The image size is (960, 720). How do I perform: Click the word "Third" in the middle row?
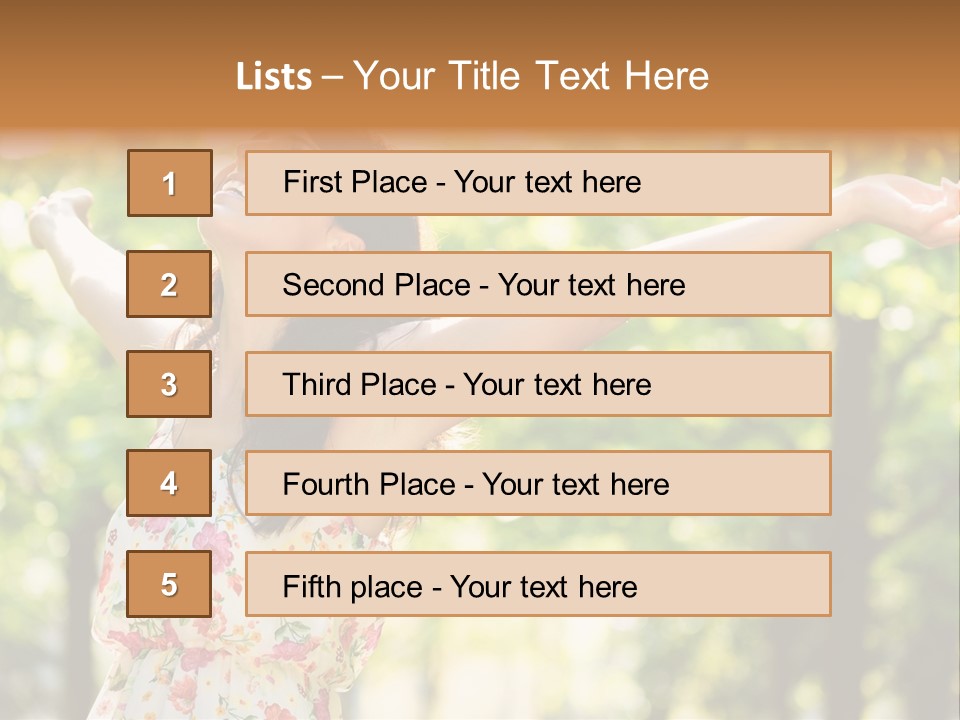pyautogui.click(x=318, y=385)
